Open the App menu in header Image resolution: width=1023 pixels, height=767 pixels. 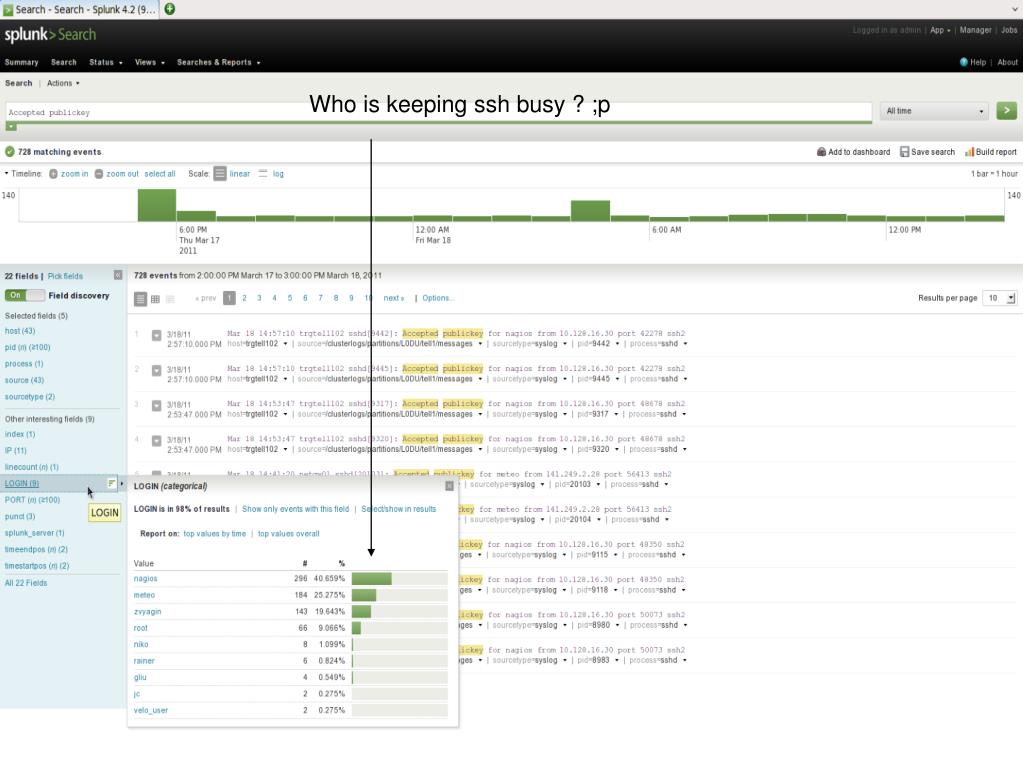(940, 30)
